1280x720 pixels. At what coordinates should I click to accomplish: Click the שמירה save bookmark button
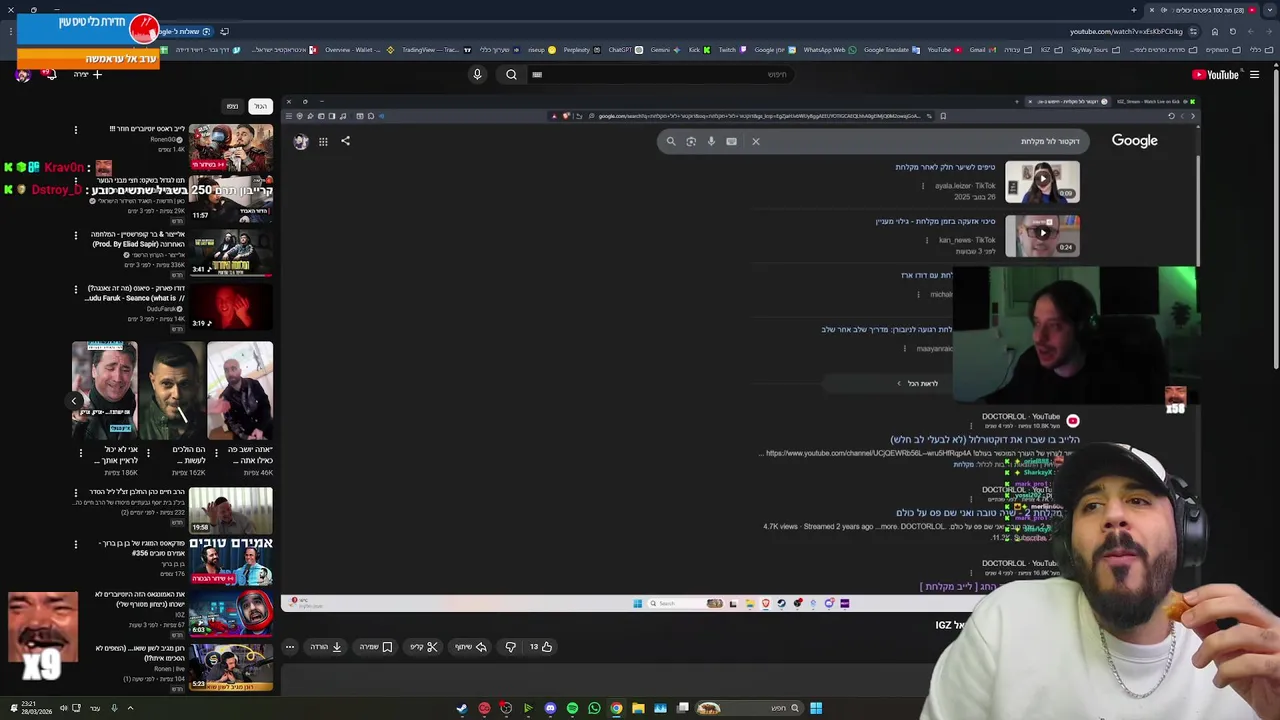pyautogui.click(x=376, y=647)
